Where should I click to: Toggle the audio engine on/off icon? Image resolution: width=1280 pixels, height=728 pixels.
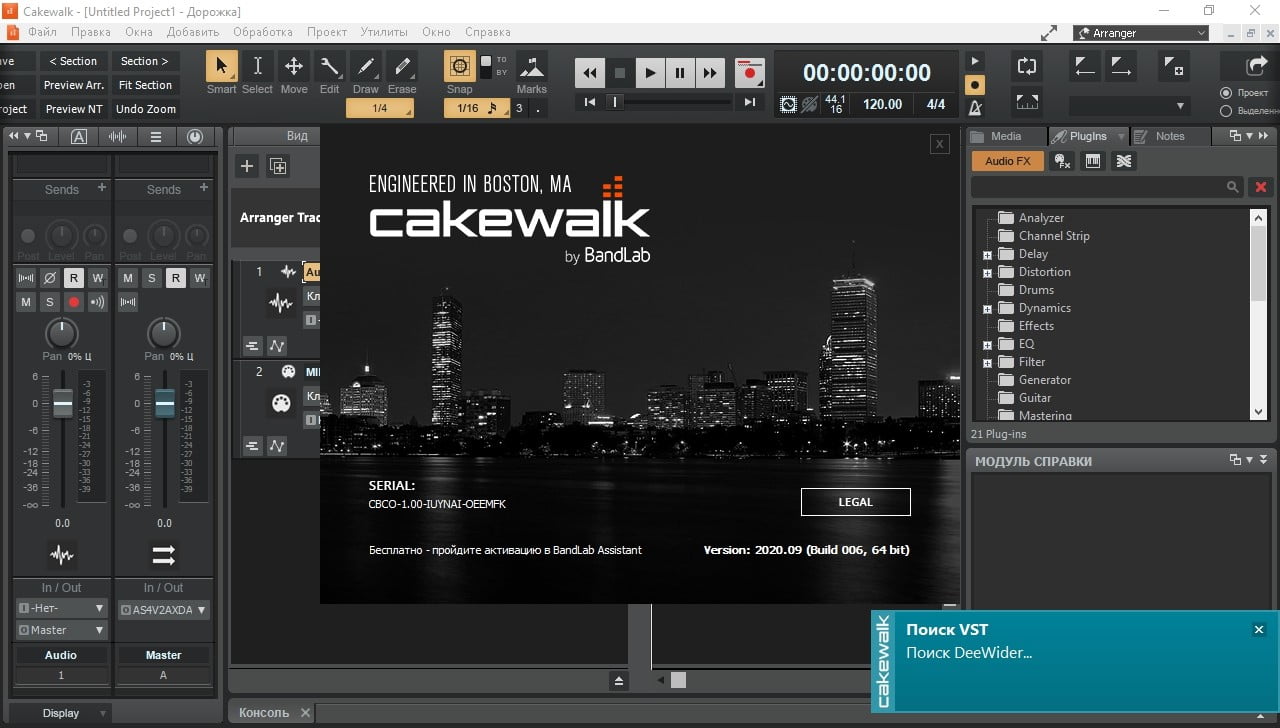click(788, 104)
